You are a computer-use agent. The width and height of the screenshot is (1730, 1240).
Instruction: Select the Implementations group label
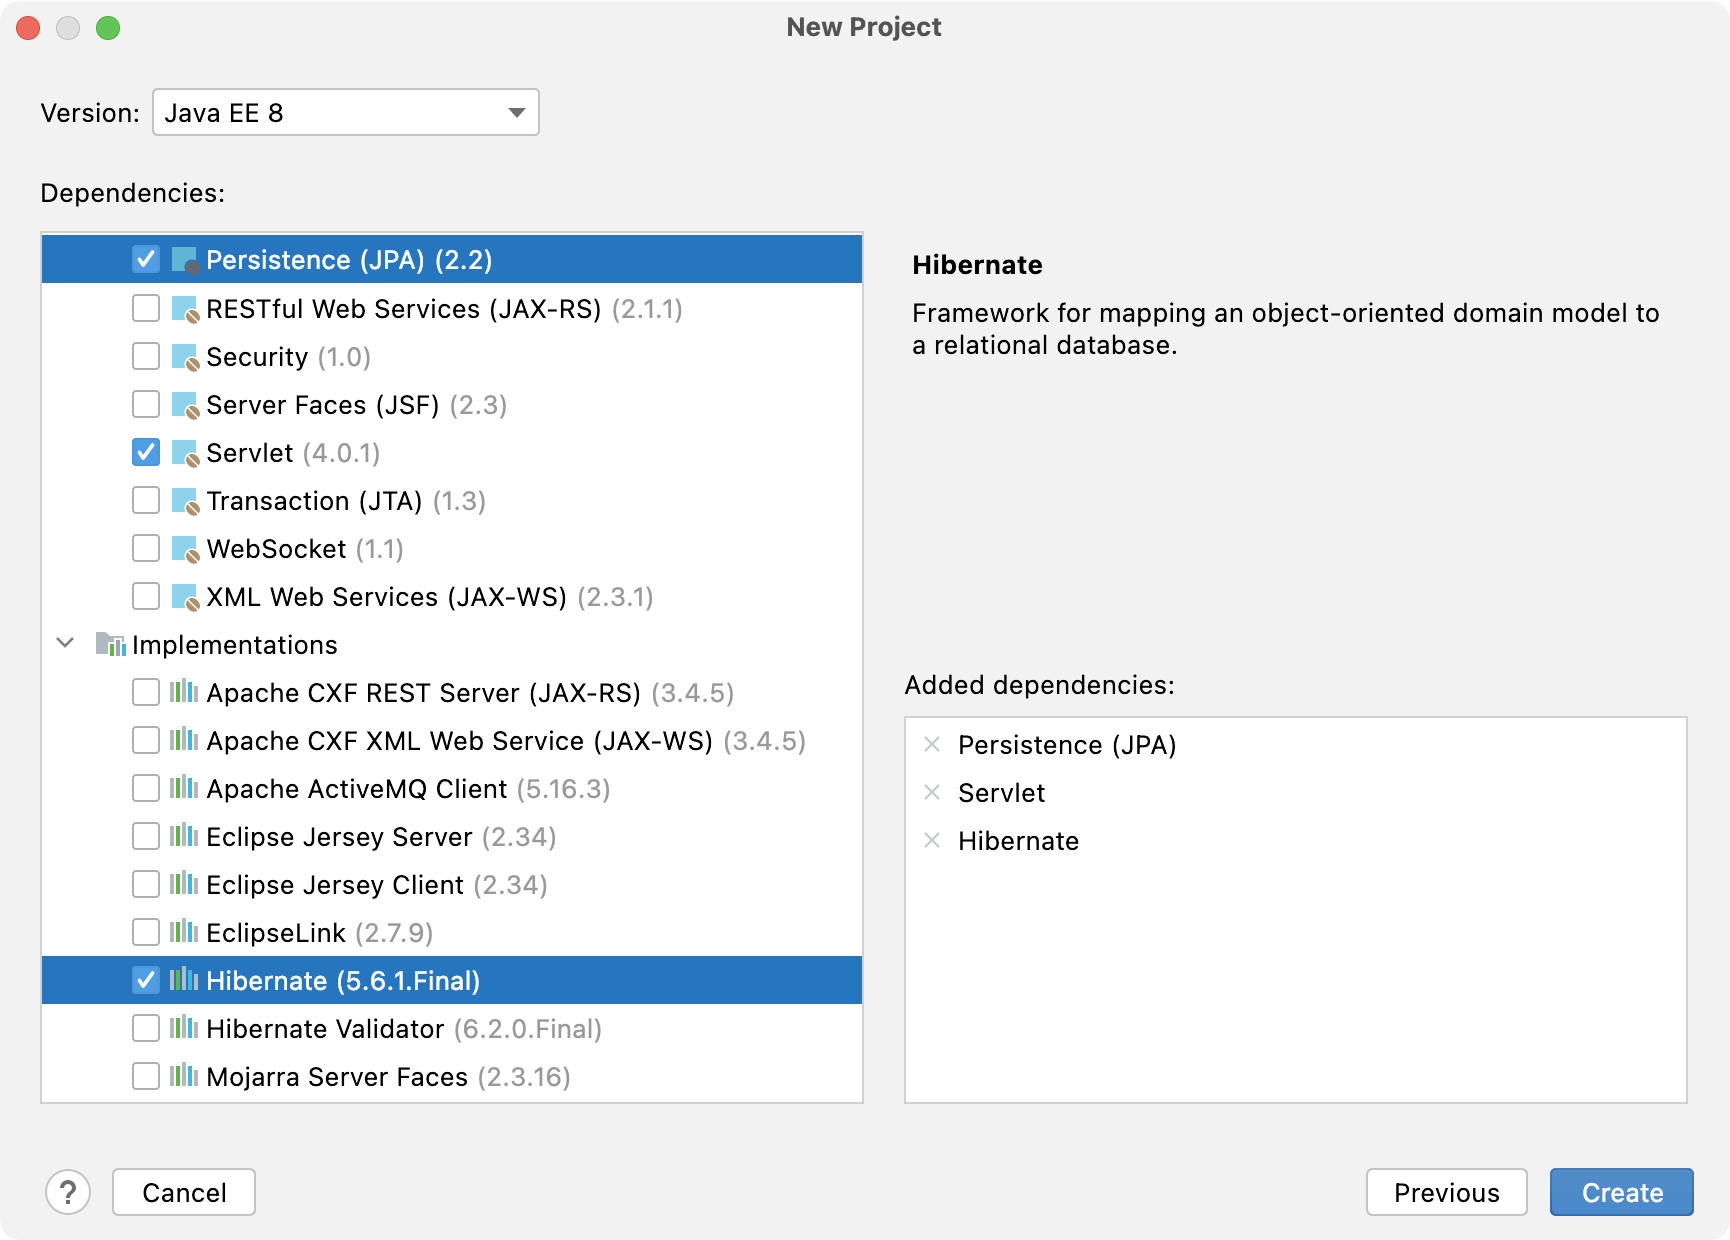(x=235, y=645)
